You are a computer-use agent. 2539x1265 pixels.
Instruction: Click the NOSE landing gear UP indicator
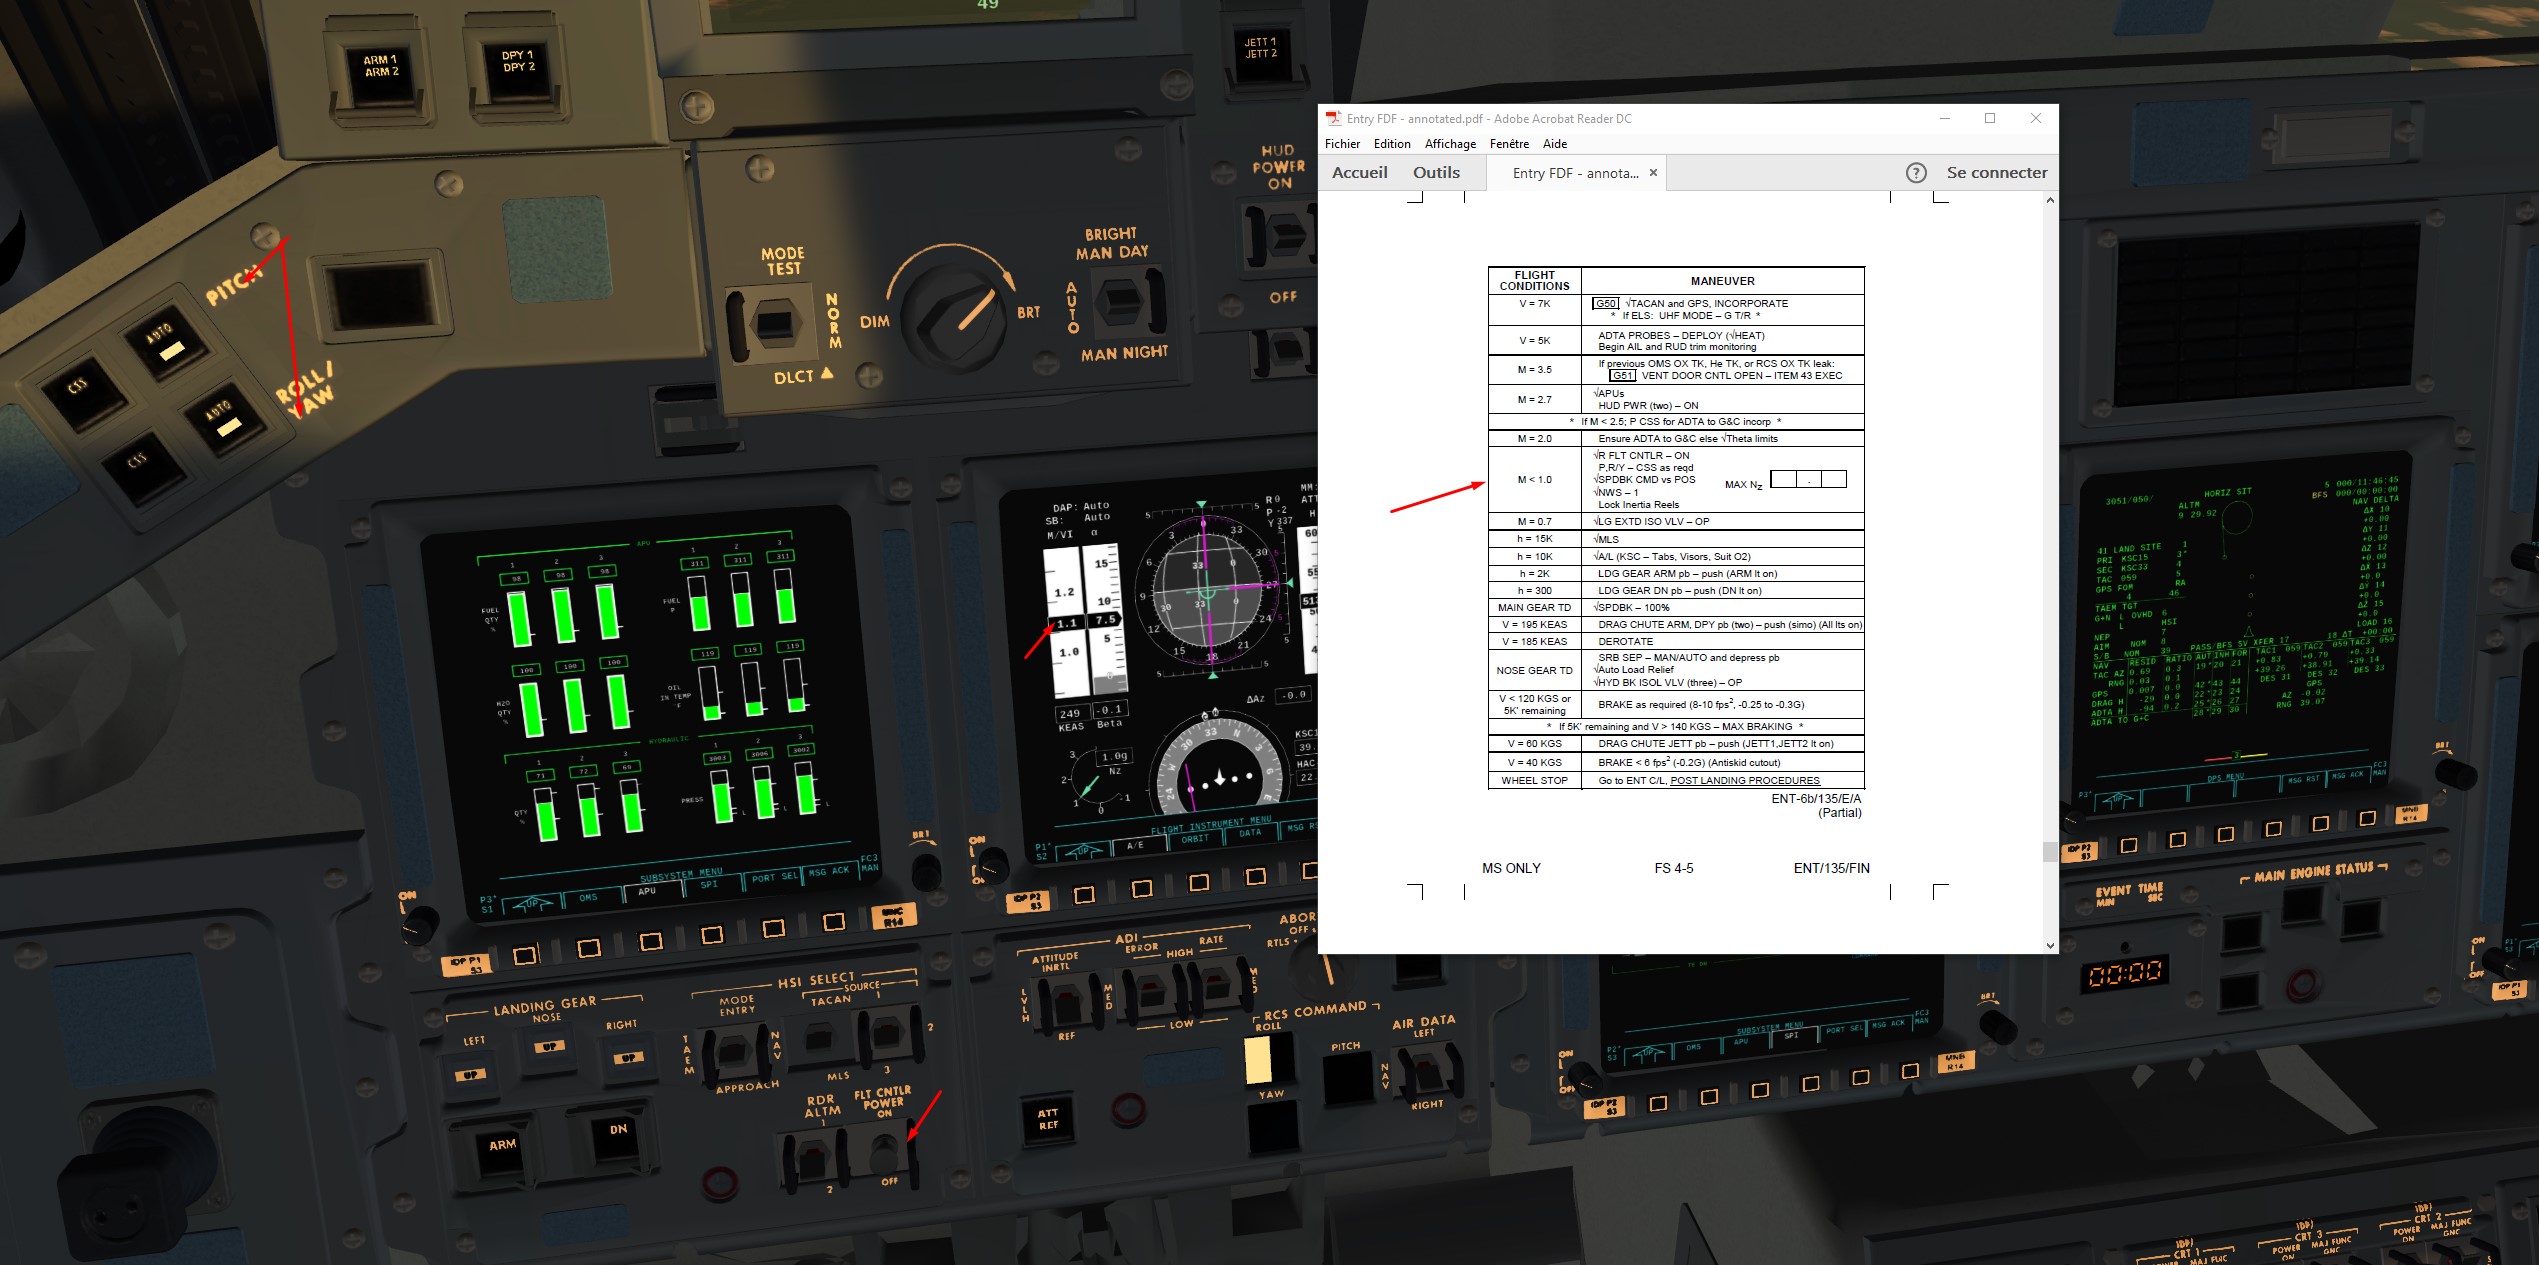[548, 1047]
